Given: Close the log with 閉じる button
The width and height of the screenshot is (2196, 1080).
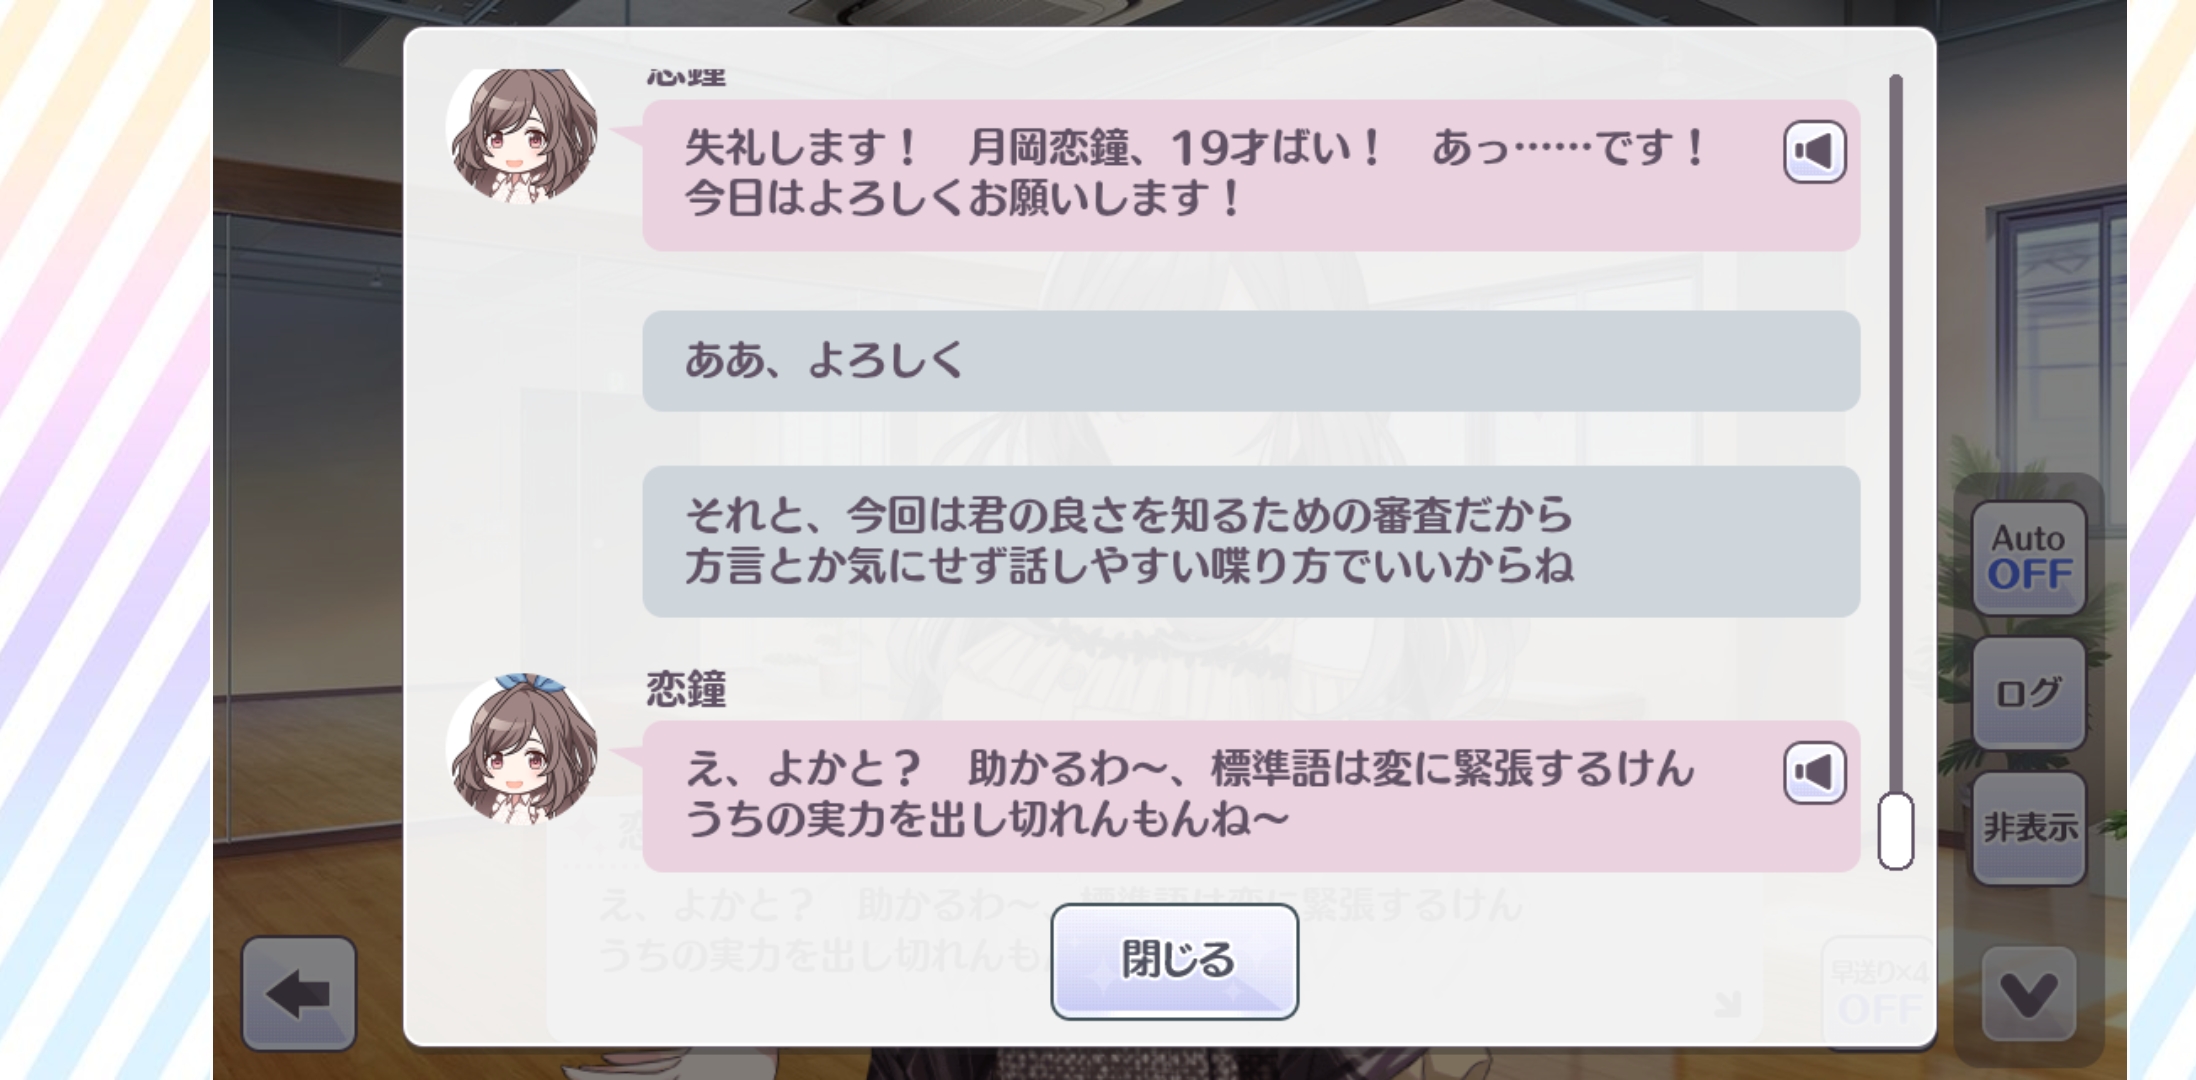Looking at the screenshot, I should pos(1174,961).
